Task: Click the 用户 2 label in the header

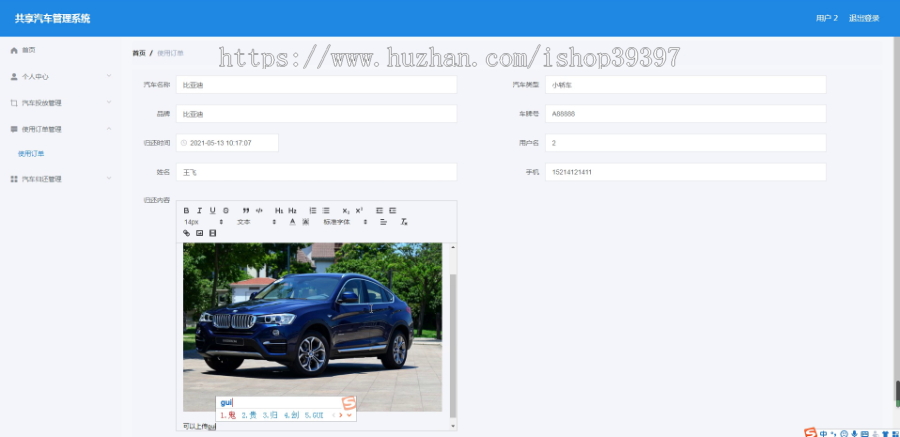Action: tap(827, 18)
